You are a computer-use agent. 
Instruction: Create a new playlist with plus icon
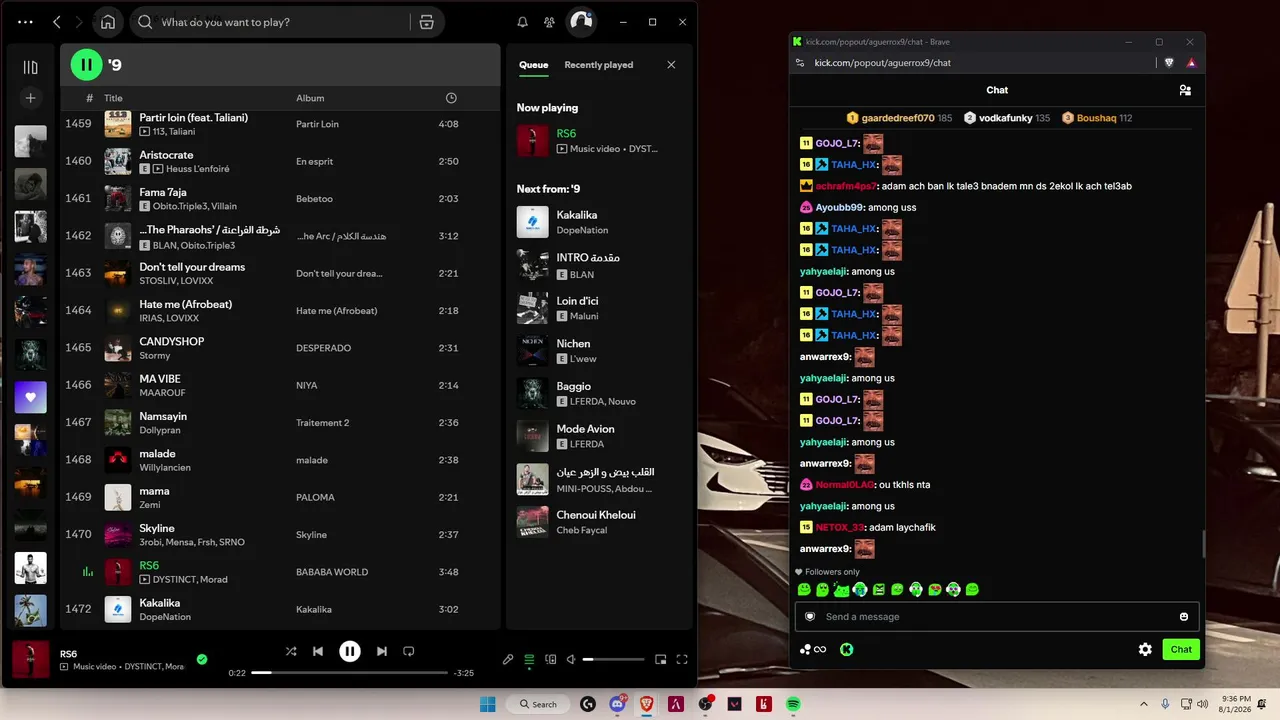pyautogui.click(x=31, y=98)
